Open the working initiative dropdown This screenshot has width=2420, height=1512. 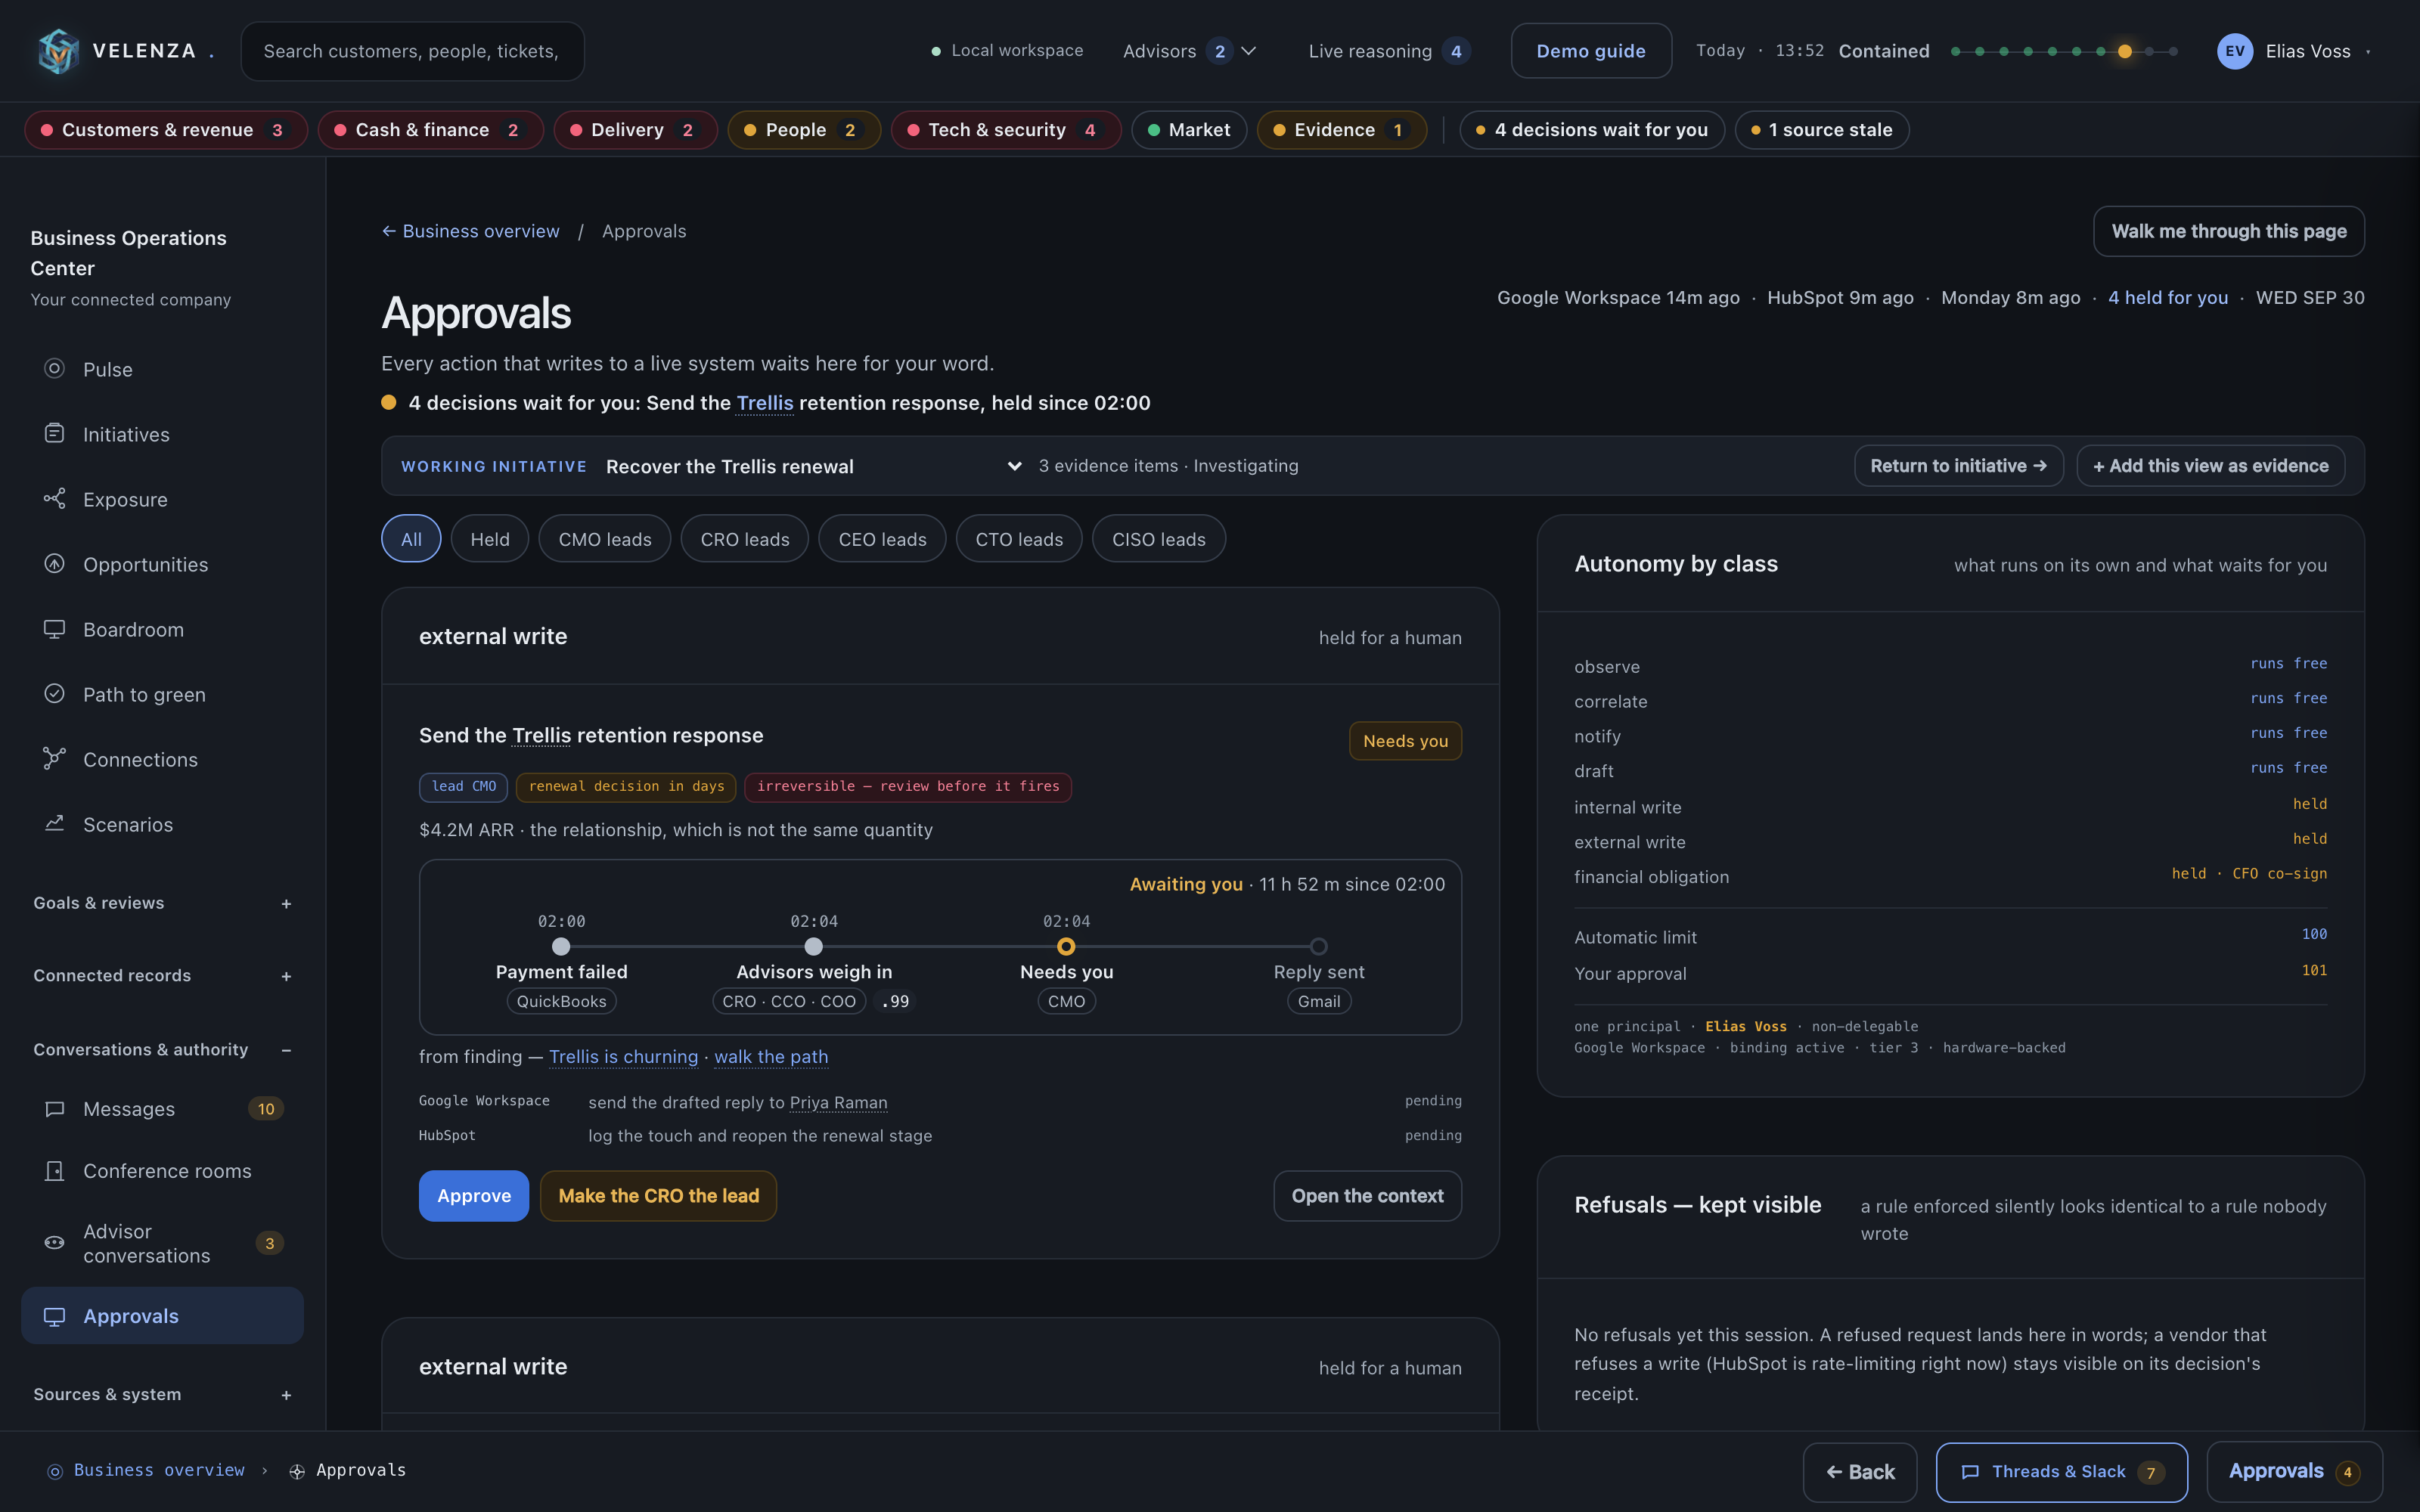pyautogui.click(x=814, y=466)
